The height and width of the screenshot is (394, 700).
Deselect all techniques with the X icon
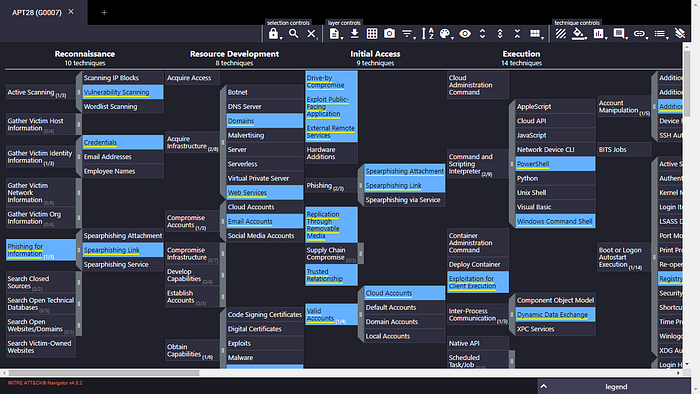click(x=311, y=33)
